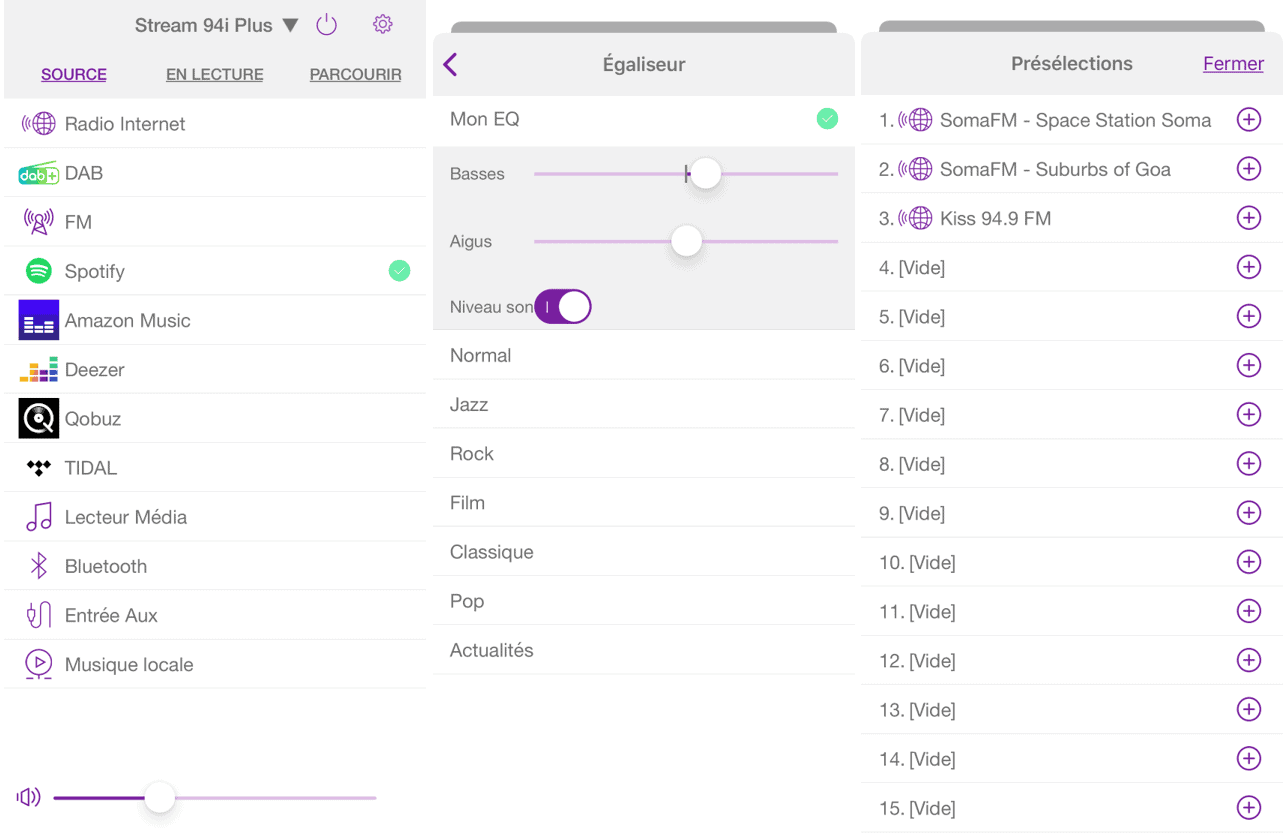
Task: Open the PARCOURIR tab
Action: (355, 74)
